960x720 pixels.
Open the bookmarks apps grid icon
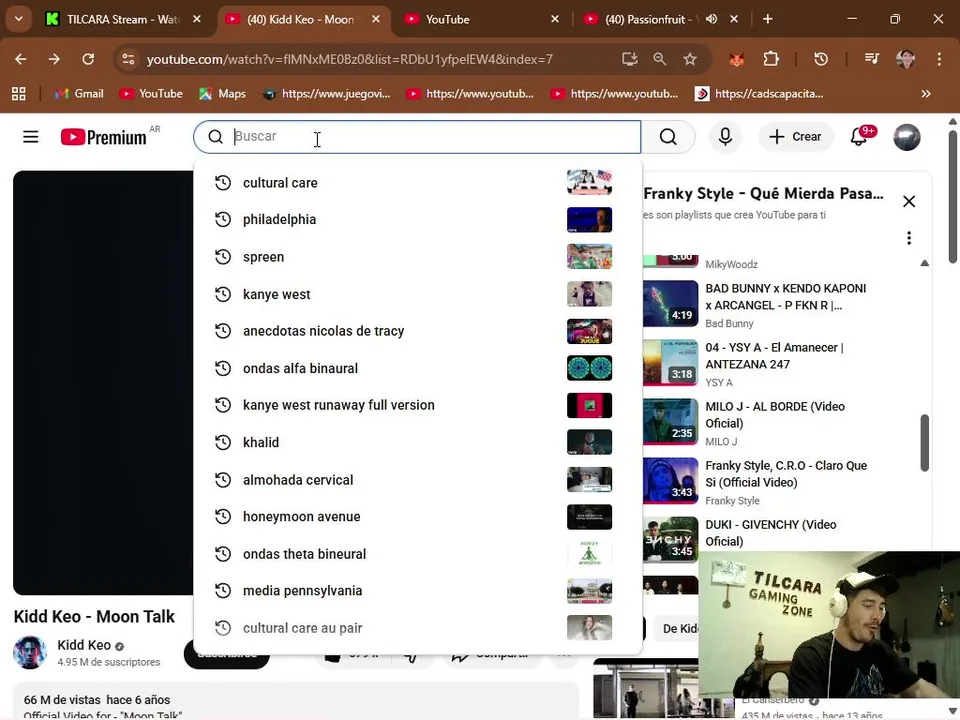tap(19, 94)
